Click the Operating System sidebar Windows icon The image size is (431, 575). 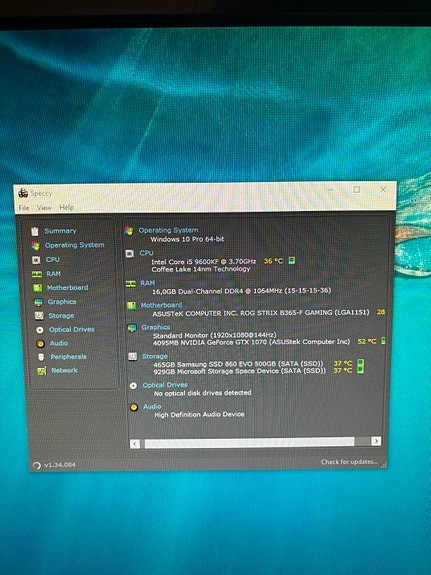pyautogui.click(x=36, y=245)
